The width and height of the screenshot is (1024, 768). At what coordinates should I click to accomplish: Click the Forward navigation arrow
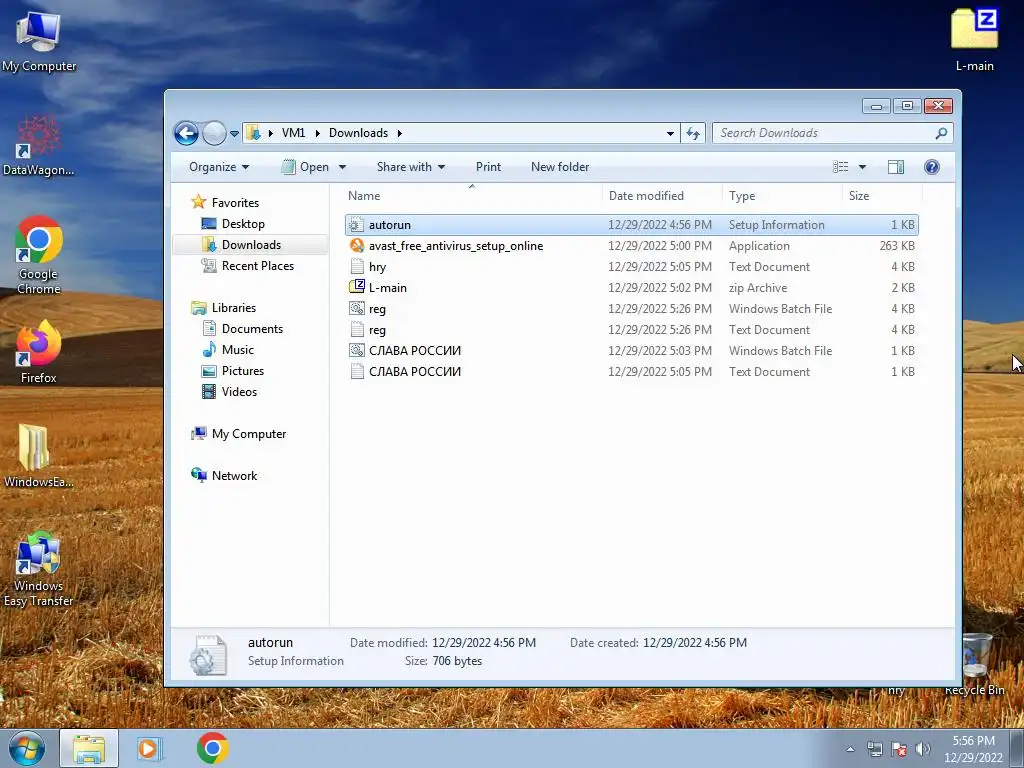pos(214,133)
